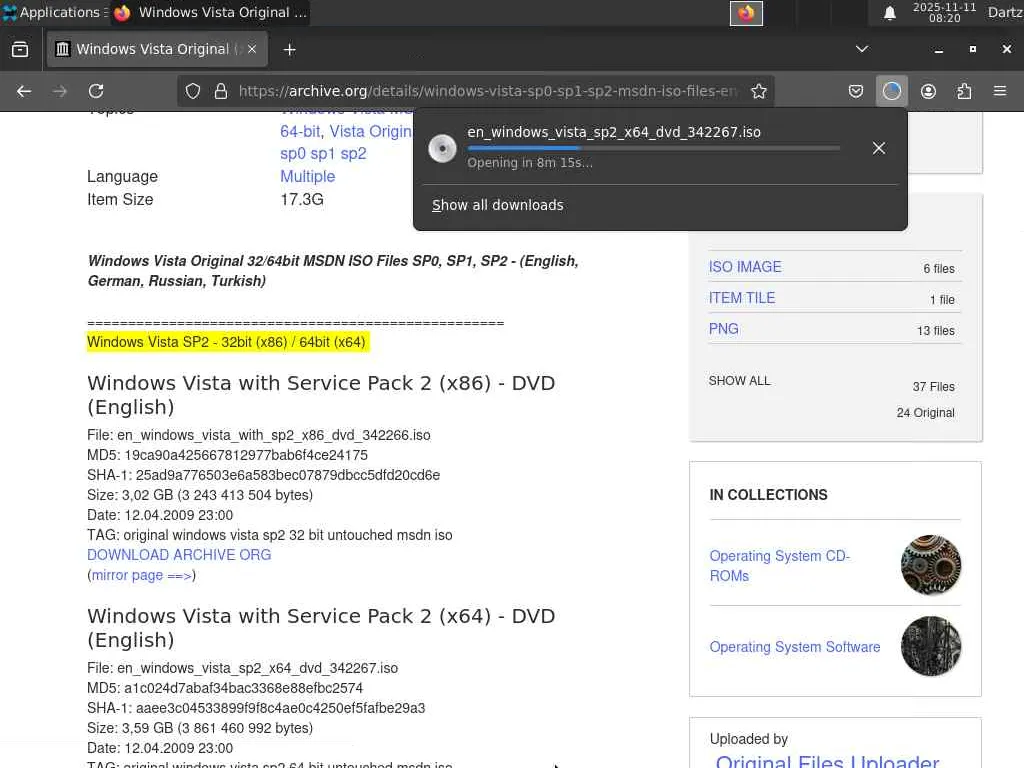This screenshot has width=1024, height=768.
Task: Click the DOWNLOAD ARCHIVE ORG link
Action: [179, 555]
